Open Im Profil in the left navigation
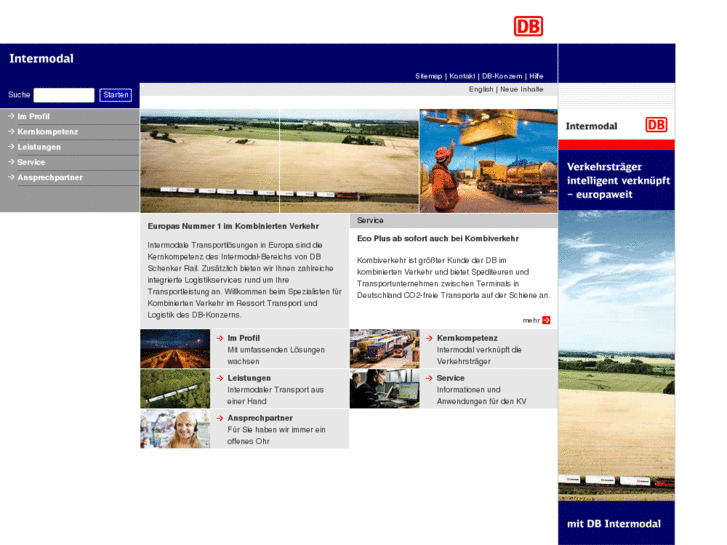The image size is (727, 545). (33, 116)
